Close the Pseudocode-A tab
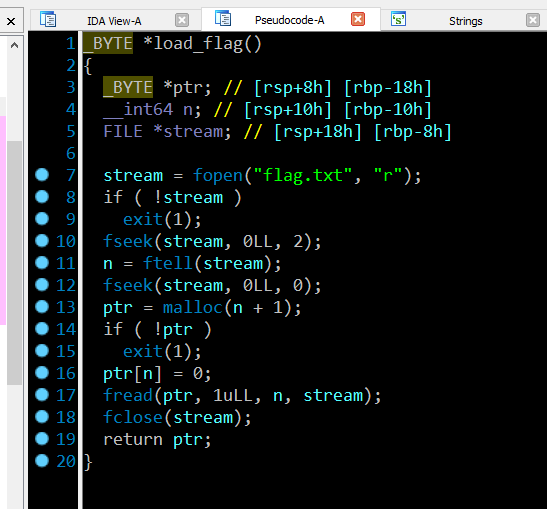 [358, 19]
